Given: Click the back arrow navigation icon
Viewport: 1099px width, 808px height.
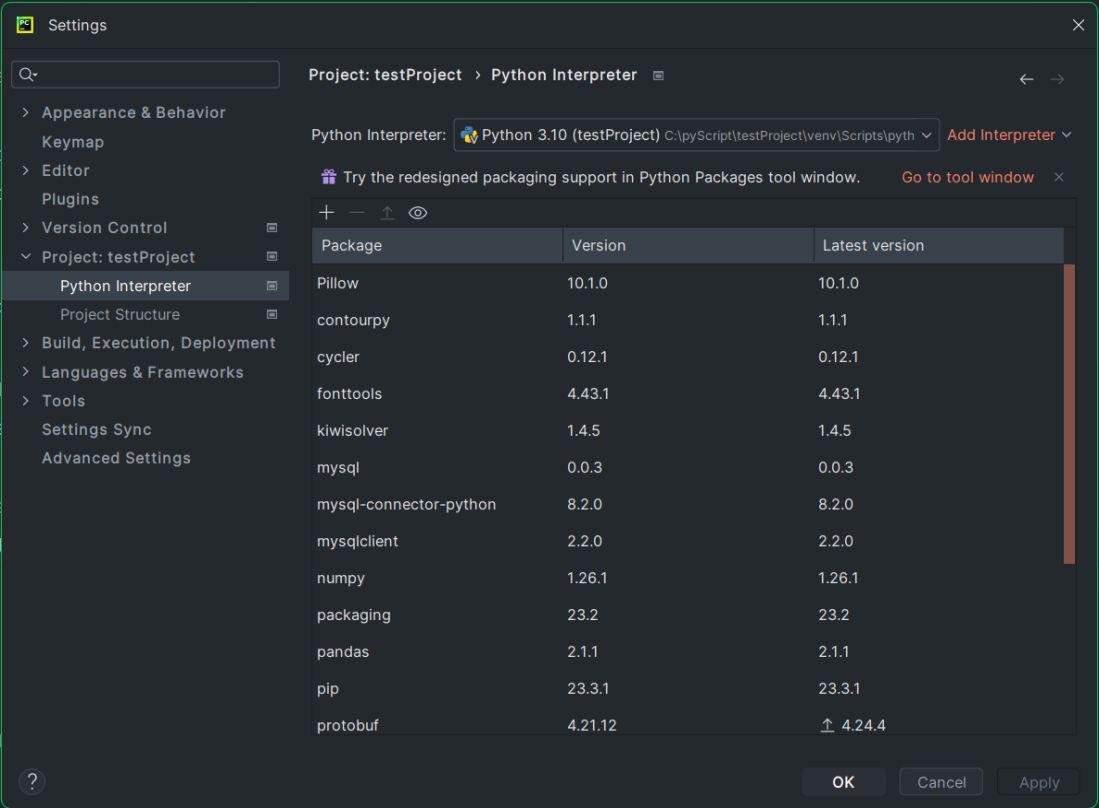Looking at the screenshot, I should [x=1026, y=79].
